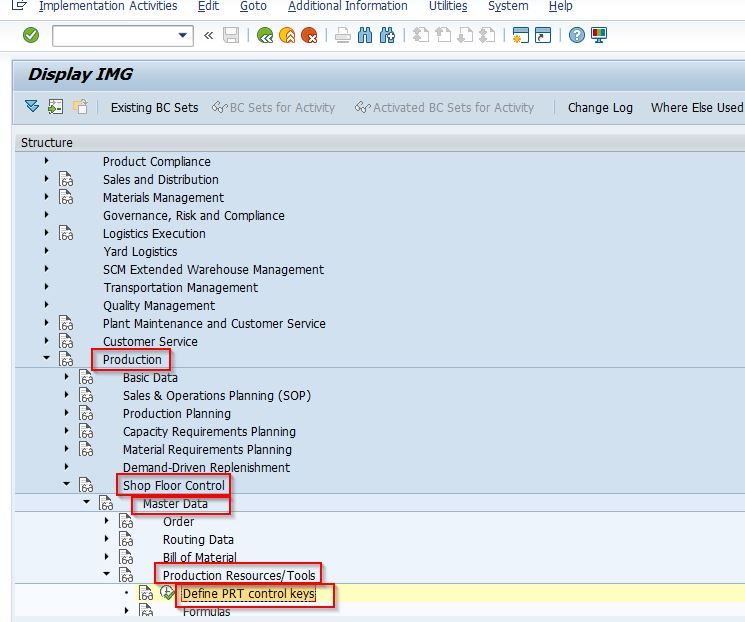Open the Help menu
745x622 pixels.
click(x=560, y=6)
